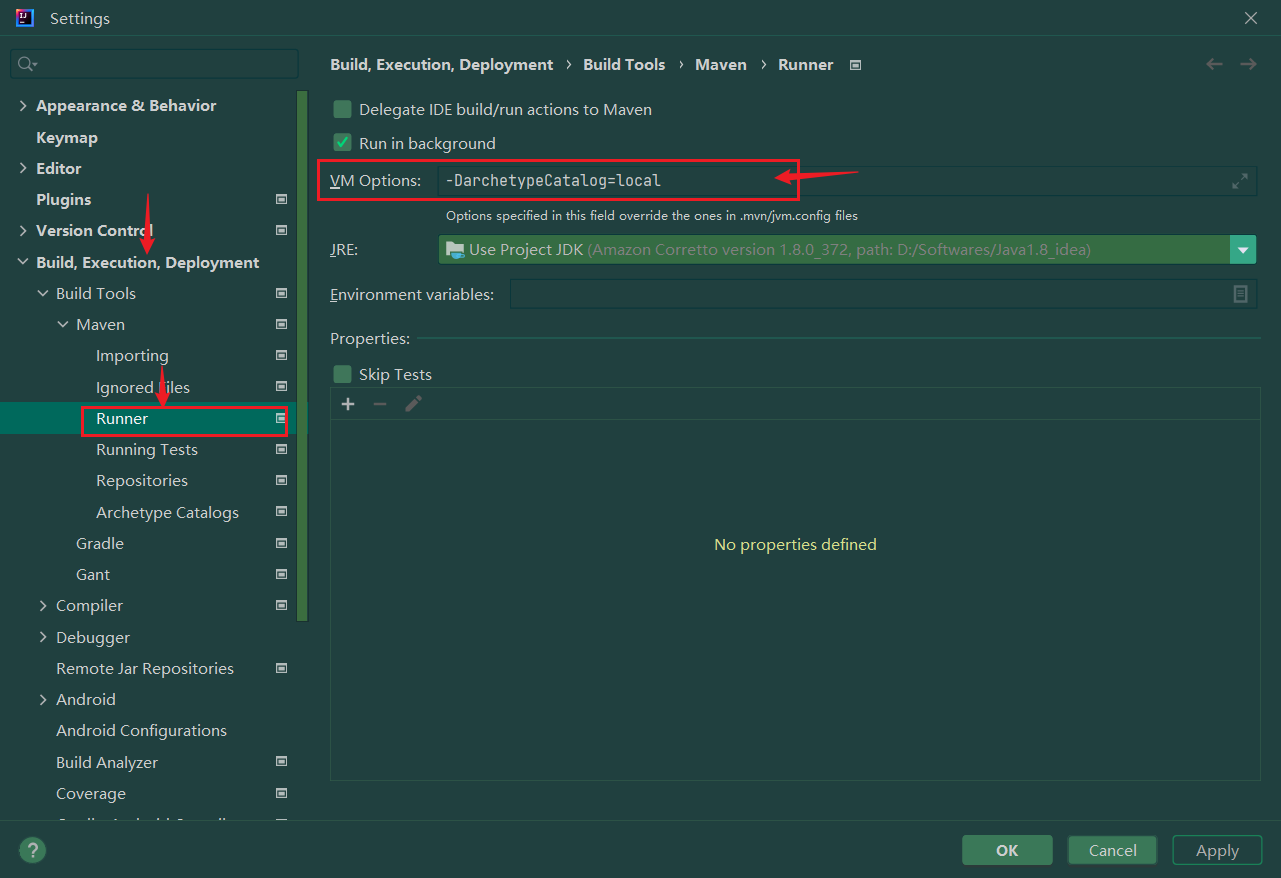
Task: Open the help question mark button
Action: pyautogui.click(x=33, y=850)
